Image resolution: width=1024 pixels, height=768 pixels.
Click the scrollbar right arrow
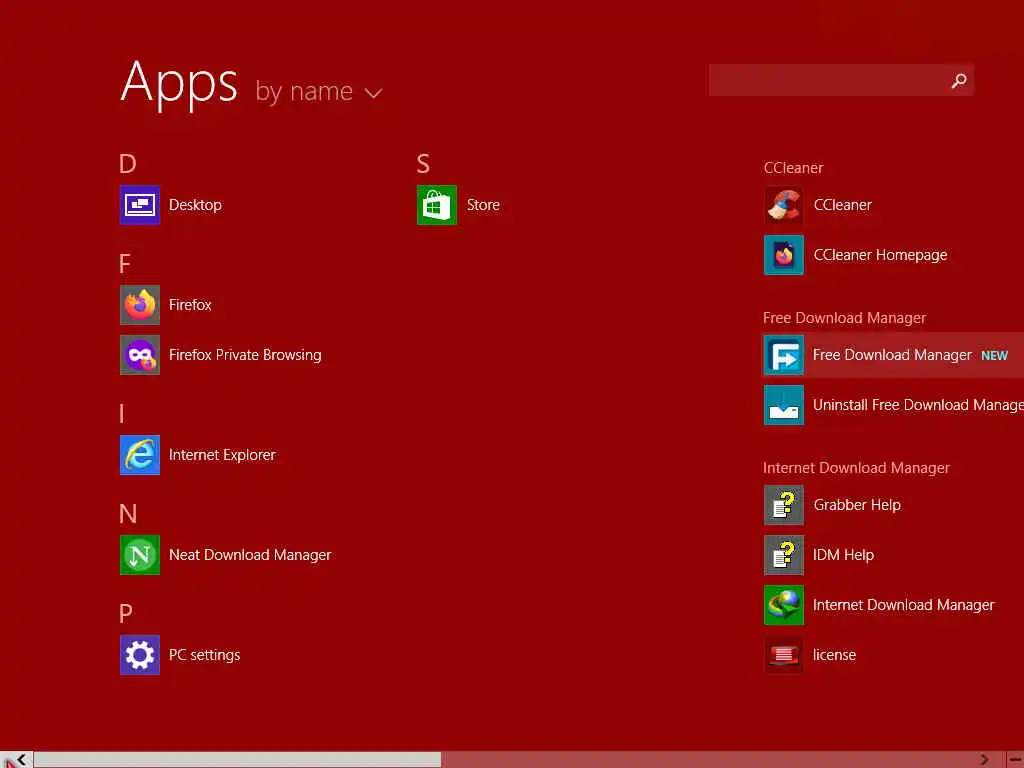[984, 760]
